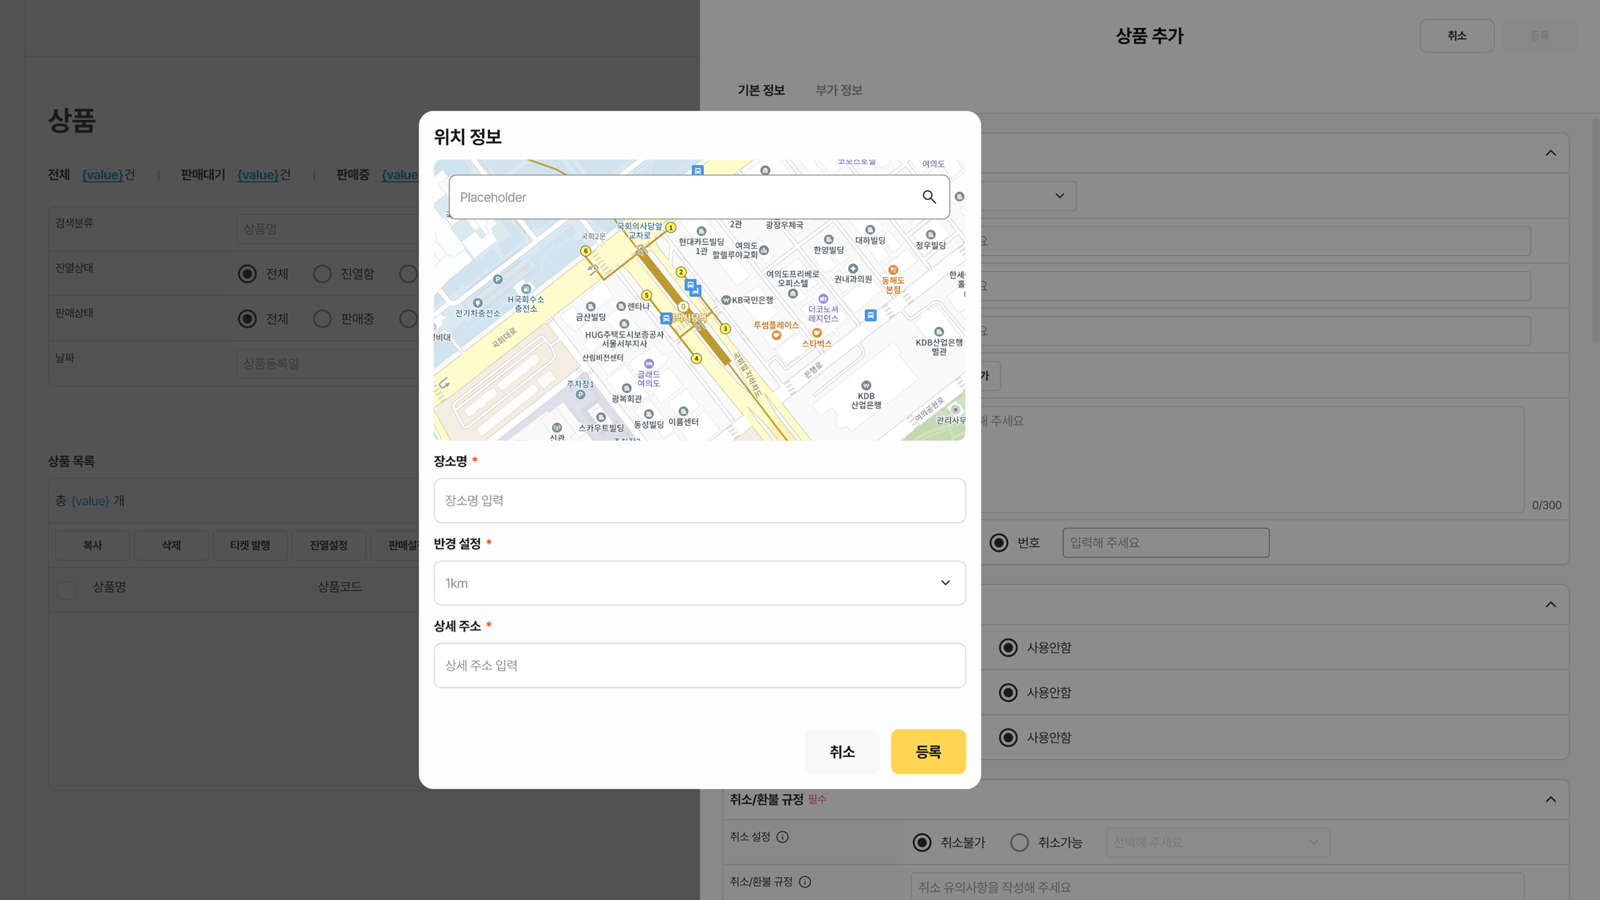The image size is (1600, 900).
Task: Click the 투썸플레이스 cafe marker
Action: pos(776,335)
